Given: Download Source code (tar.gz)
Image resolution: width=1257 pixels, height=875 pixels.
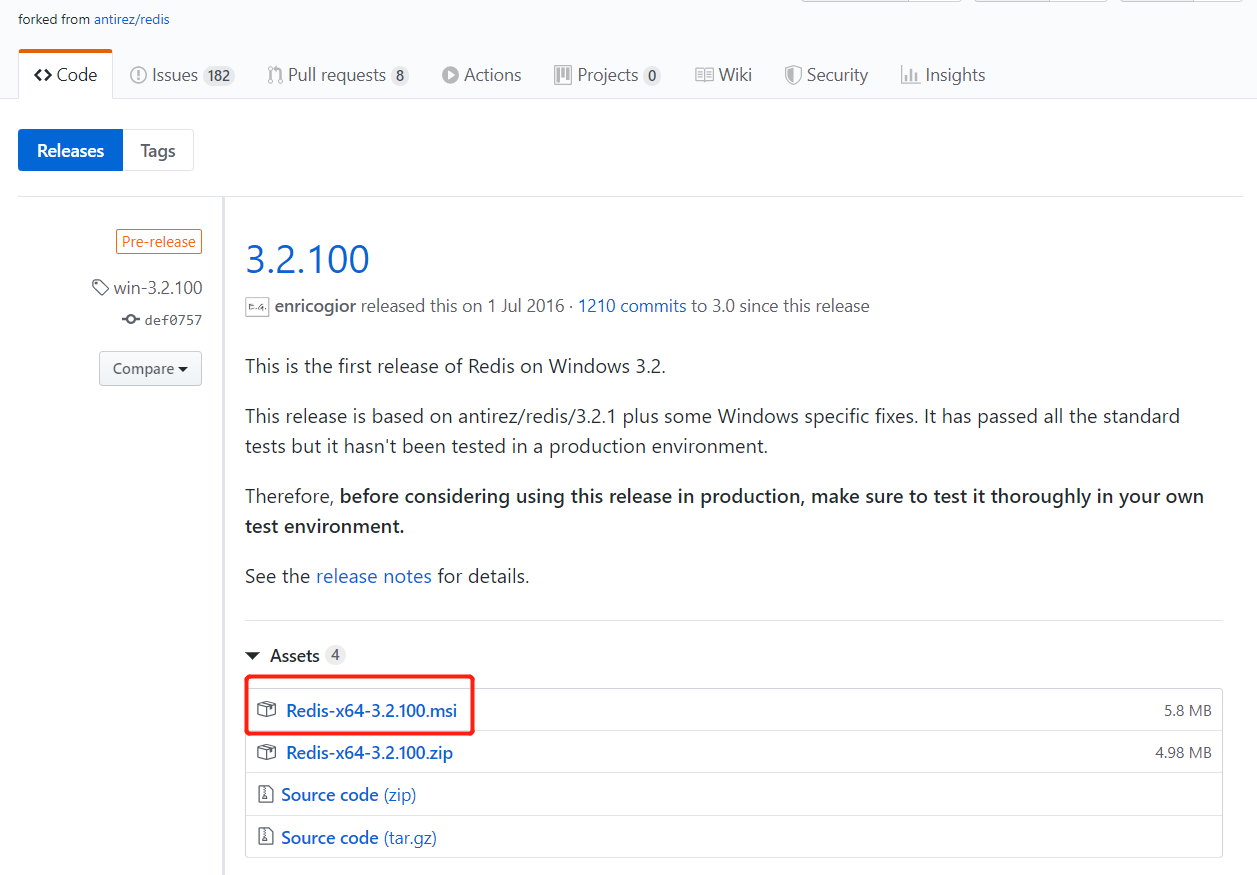Looking at the screenshot, I should click(x=359, y=838).
